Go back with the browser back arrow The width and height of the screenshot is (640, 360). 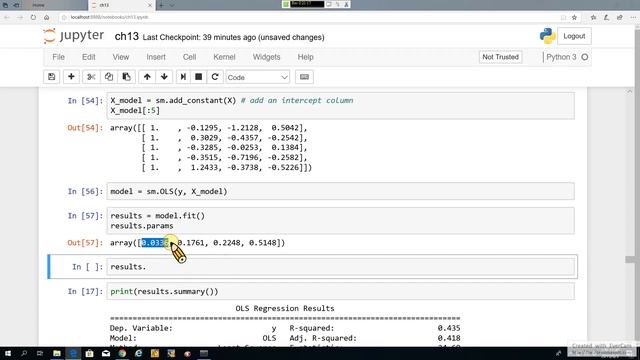7,17
